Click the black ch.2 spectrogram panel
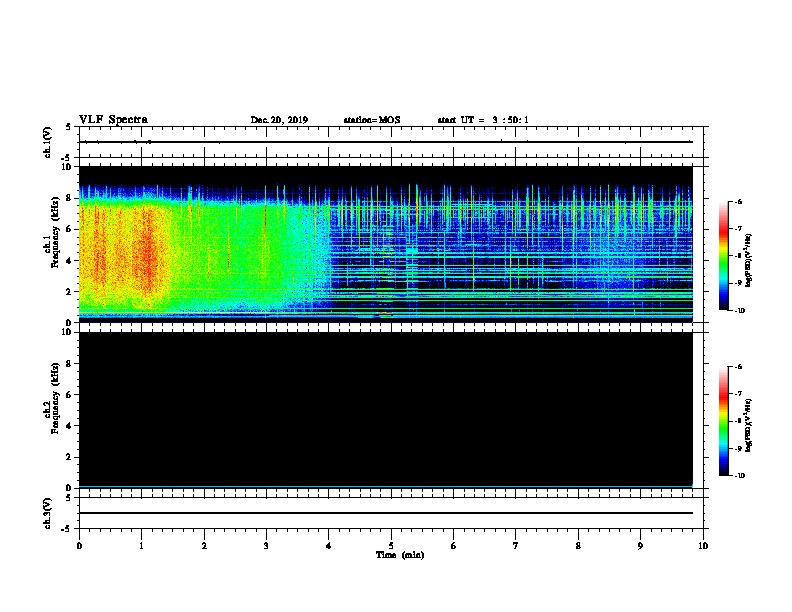Image resolution: width=792 pixels, height=612 pixels. click(x=385, y=410)
